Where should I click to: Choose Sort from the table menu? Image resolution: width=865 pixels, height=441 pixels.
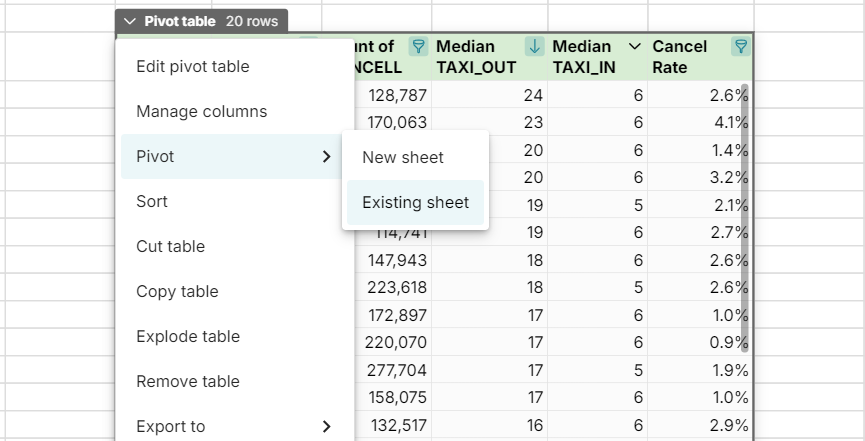pyautogui.click(x=152, y=202)
